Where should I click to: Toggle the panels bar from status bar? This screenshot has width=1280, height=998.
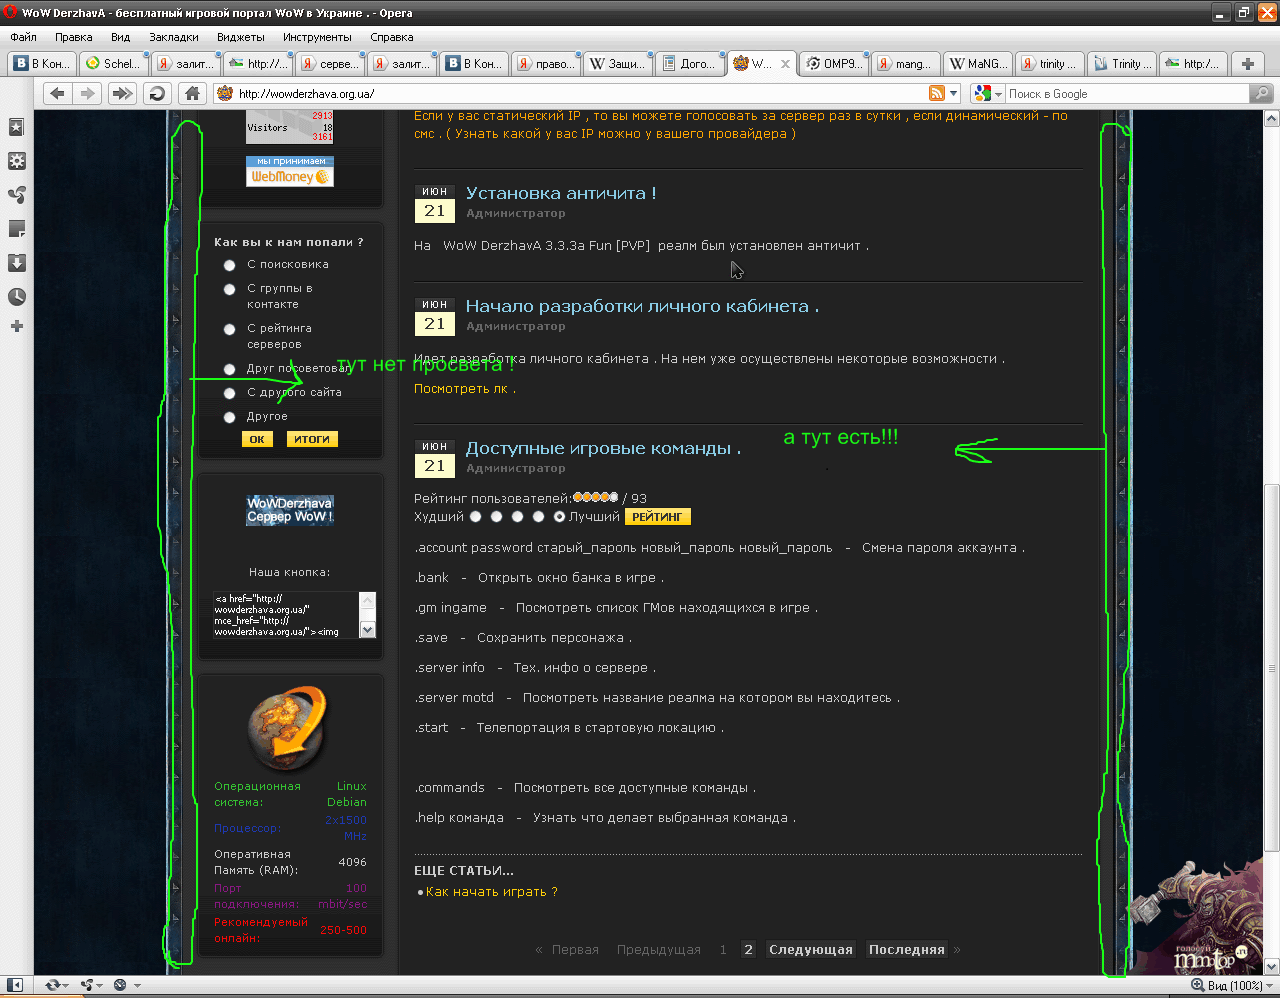(x=15, y=985)
